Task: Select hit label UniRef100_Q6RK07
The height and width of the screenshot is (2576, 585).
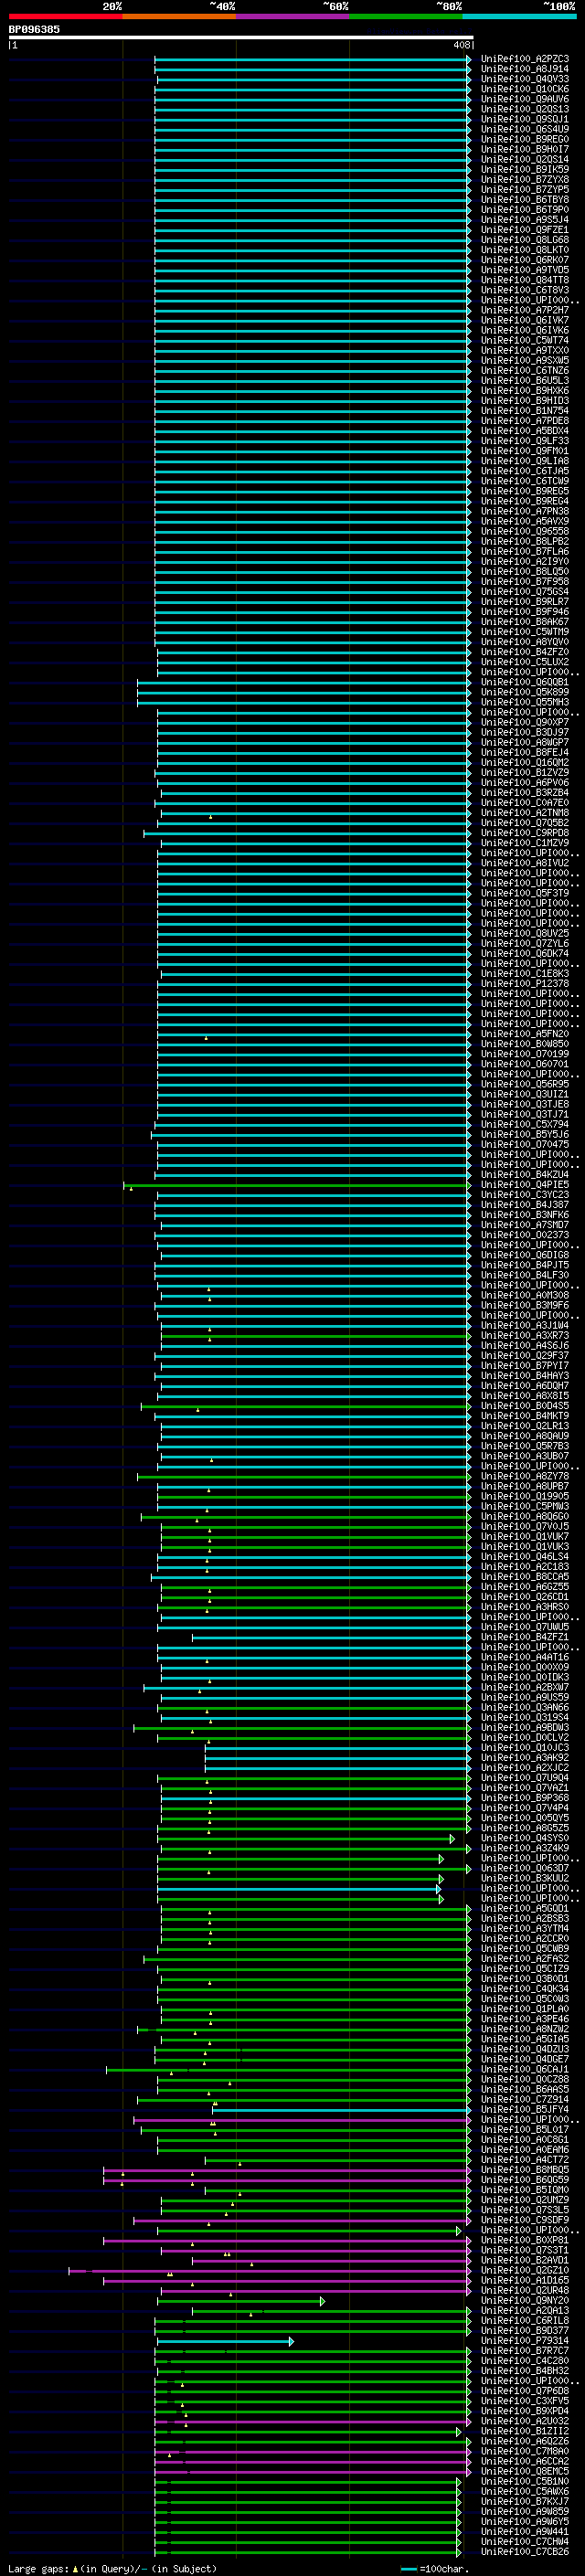Action: coord(524,260)
